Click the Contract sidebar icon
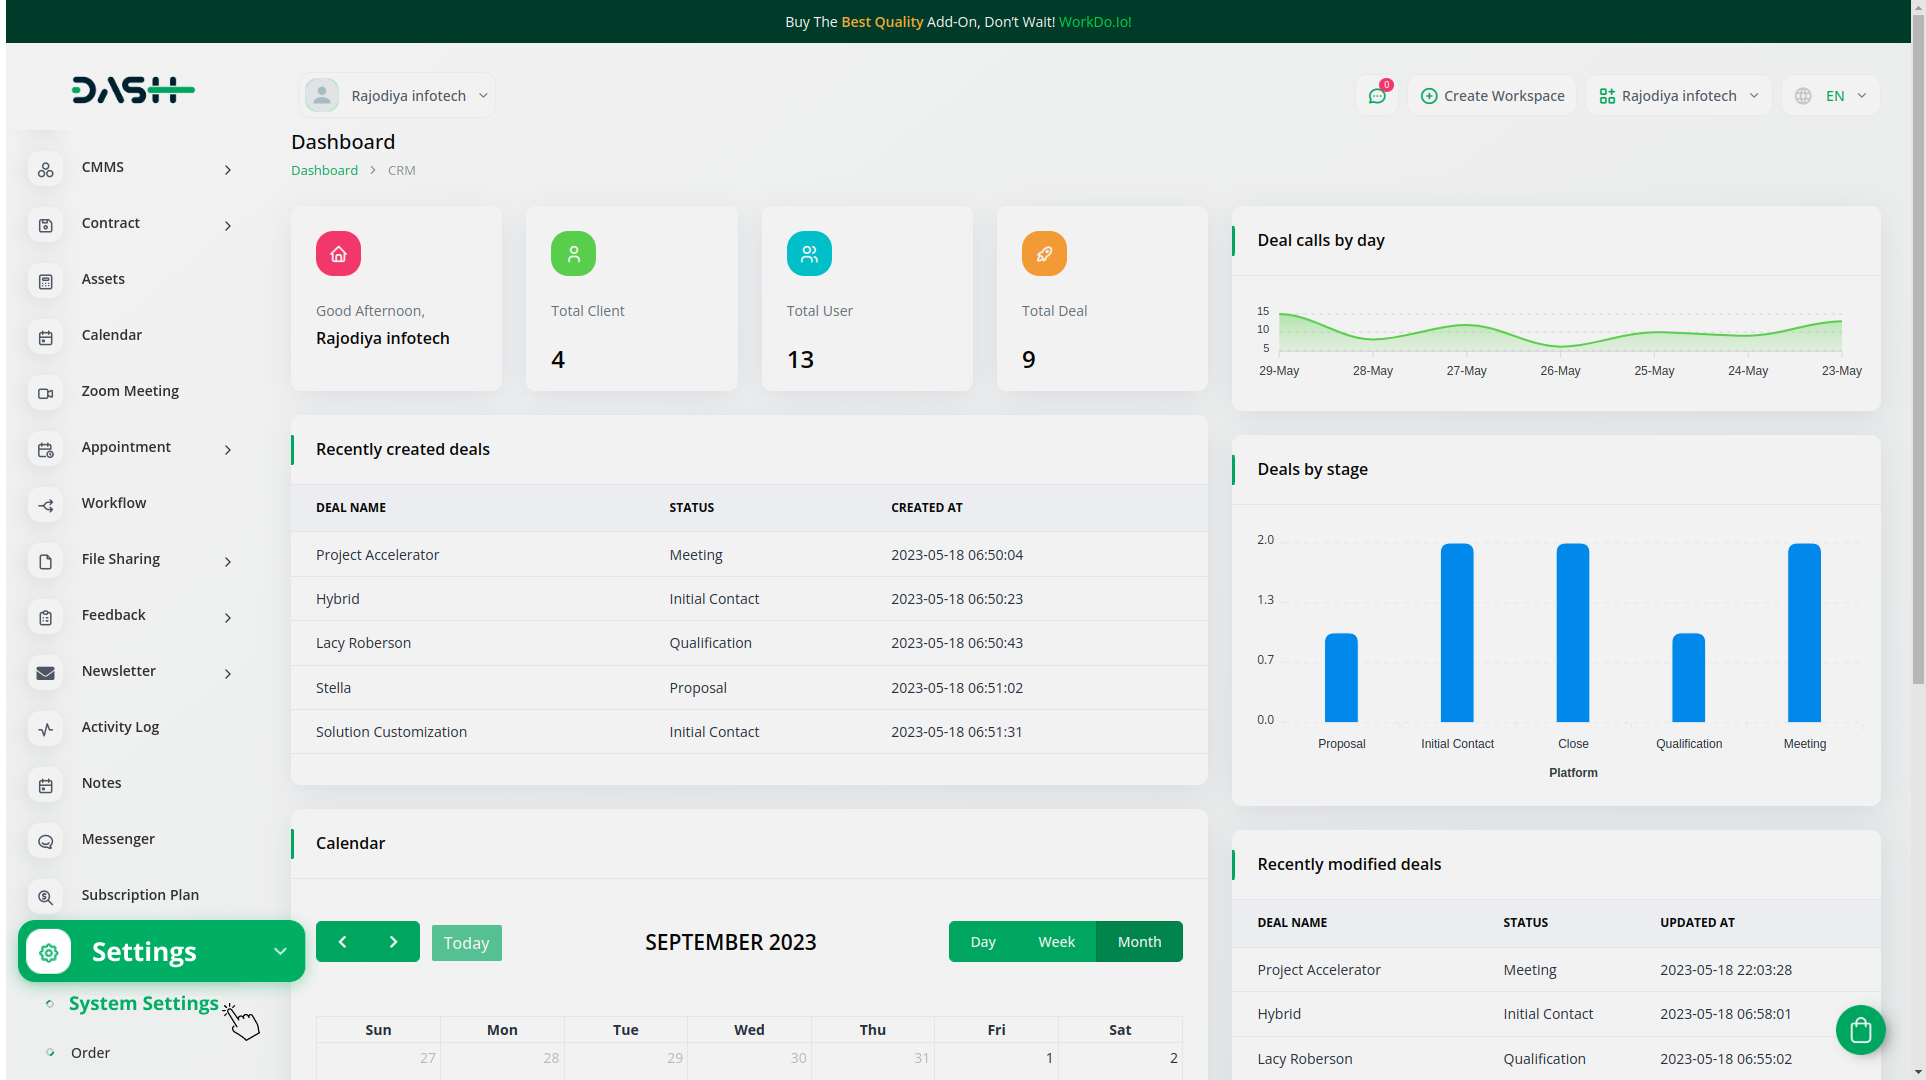 coord(46,226)
